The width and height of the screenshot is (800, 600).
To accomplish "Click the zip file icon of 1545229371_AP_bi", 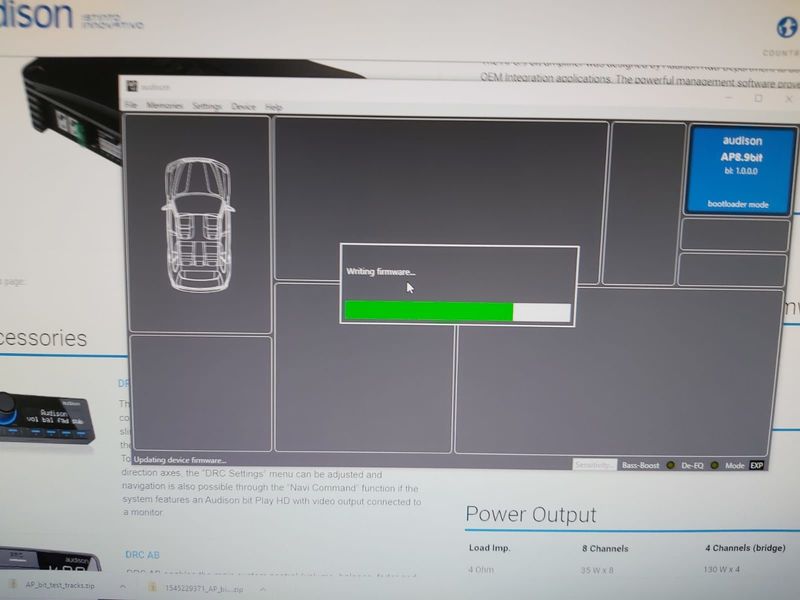I will tap(153, 588).
